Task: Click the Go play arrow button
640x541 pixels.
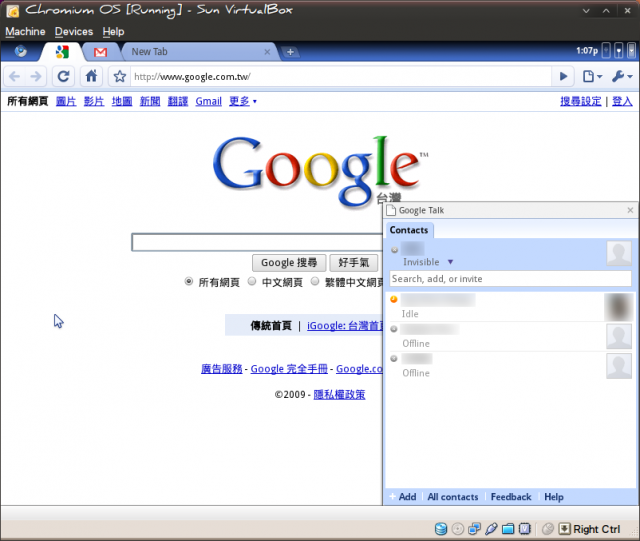Action: (x=563, y=76)
